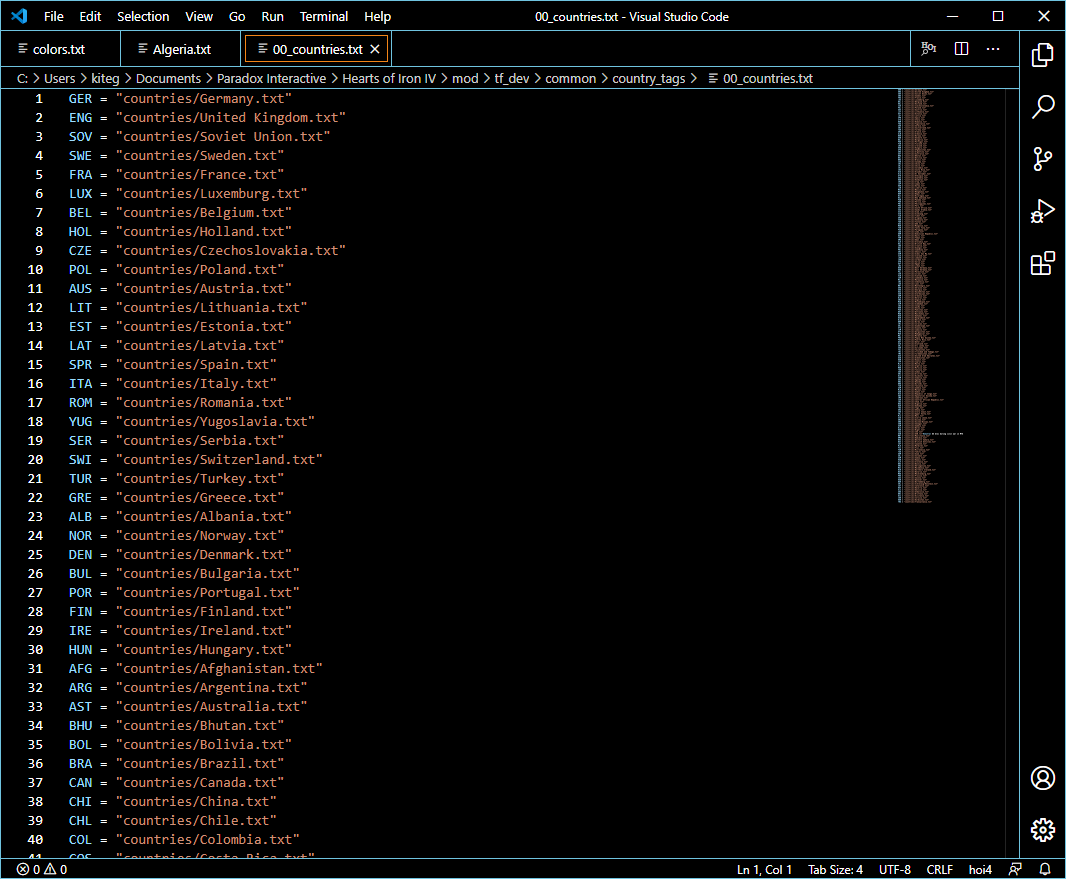Open the Explorer view in the activity bar
1066x879 pixels.
(x=1042, y=55)
